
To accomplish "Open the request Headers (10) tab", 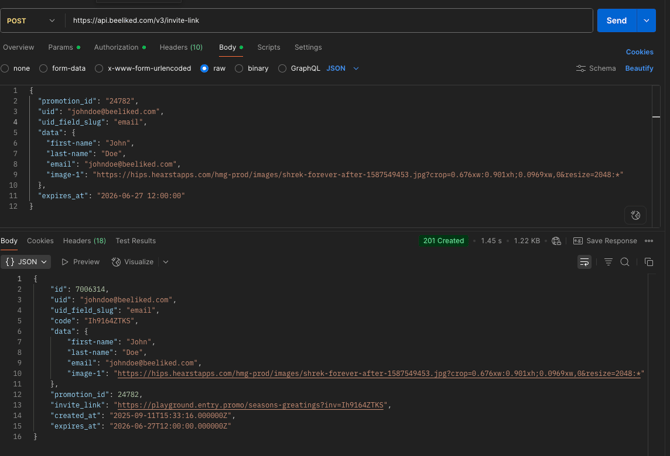I will point(181,47).
